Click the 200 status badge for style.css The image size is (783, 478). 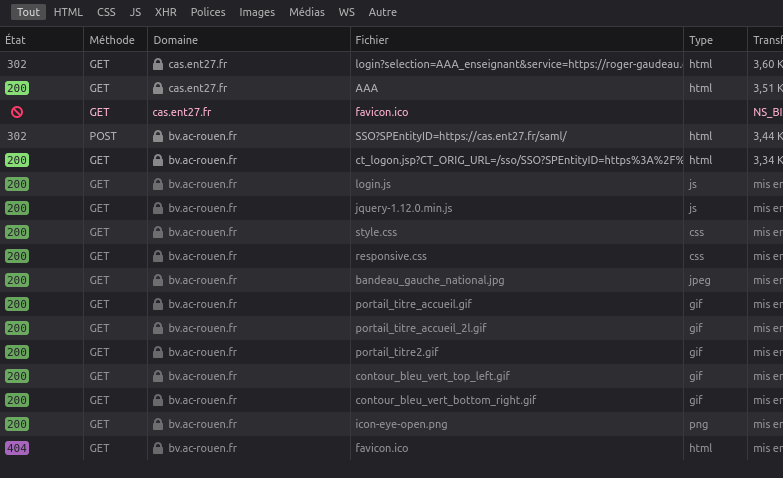pyautogui.click(x=17, y=232)
